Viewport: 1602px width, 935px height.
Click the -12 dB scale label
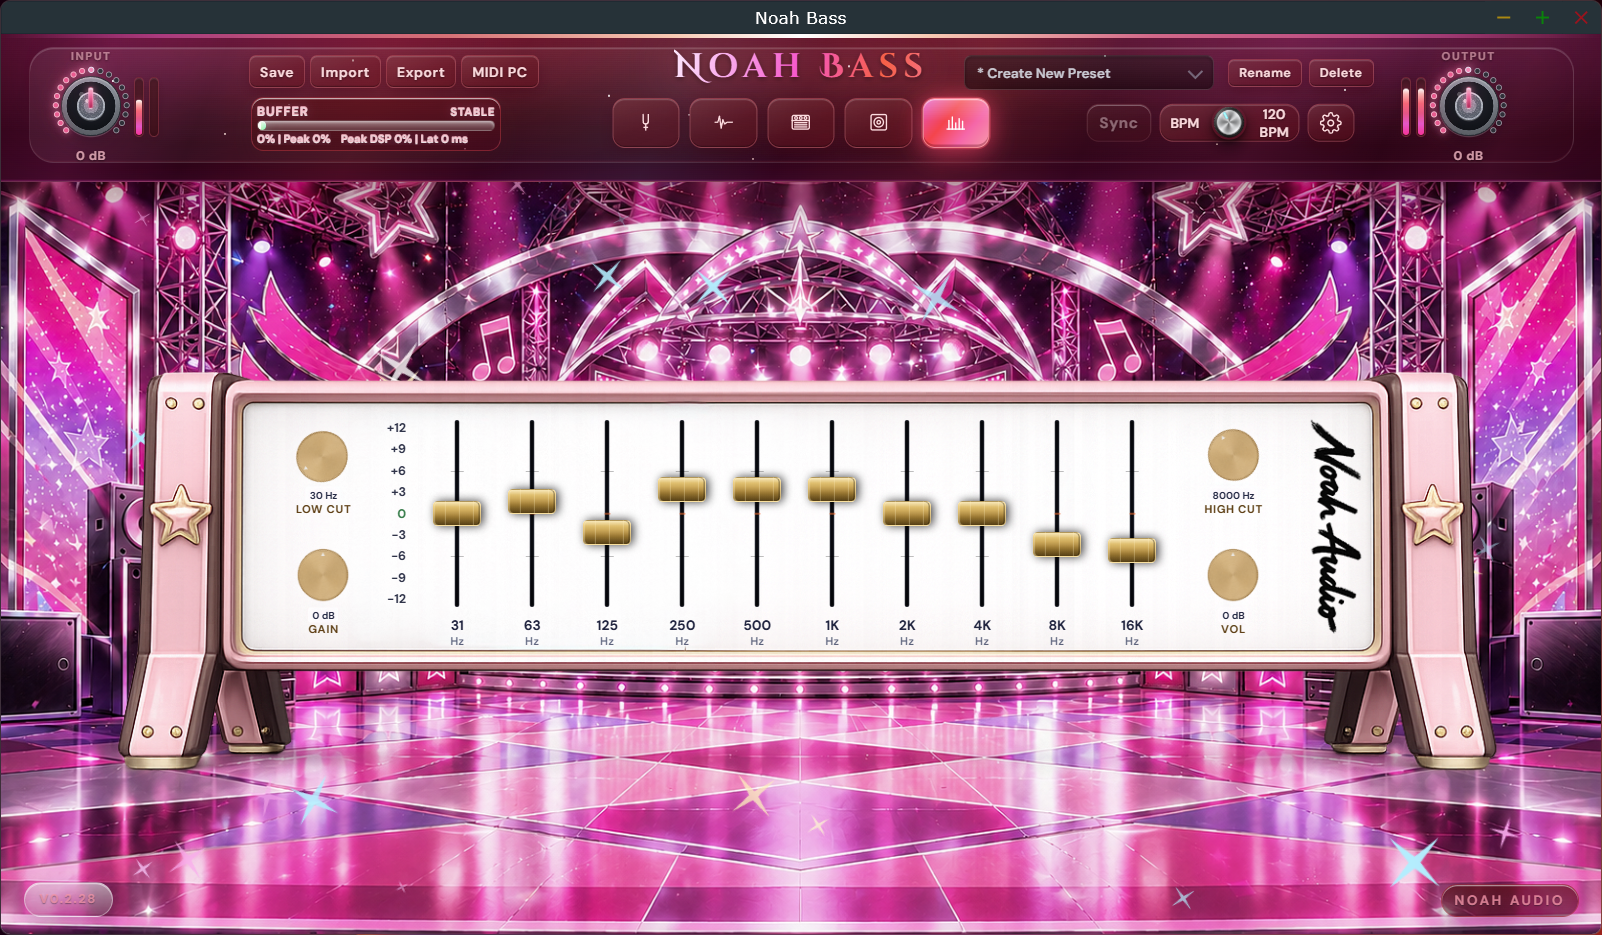pos(397,599)
